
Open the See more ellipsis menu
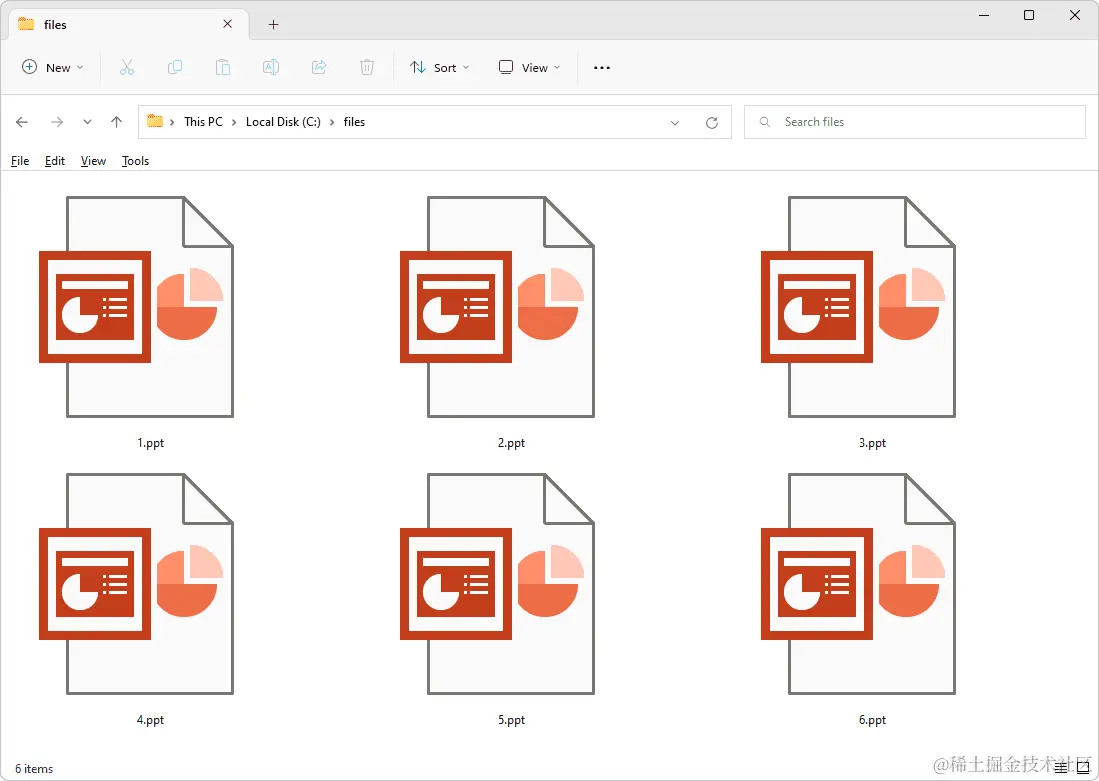click(x=601, y=68)
